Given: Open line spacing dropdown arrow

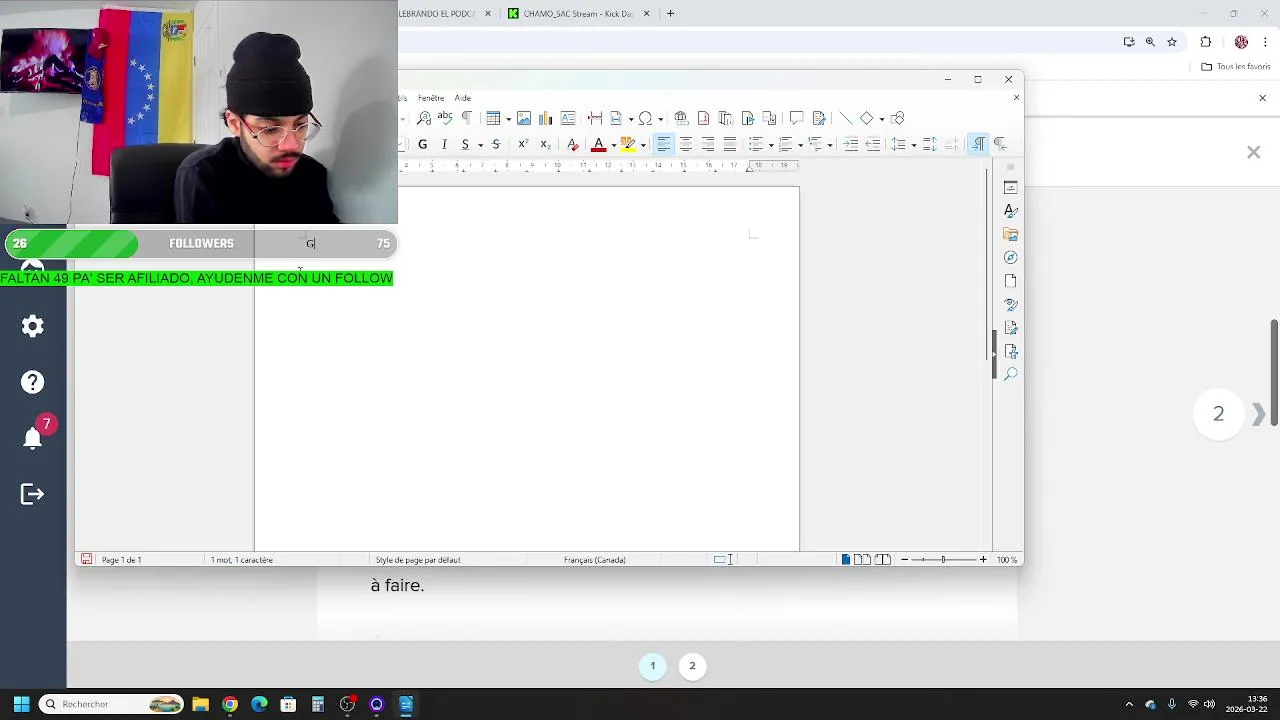Looking at the screenshot, I should [913, 145].
